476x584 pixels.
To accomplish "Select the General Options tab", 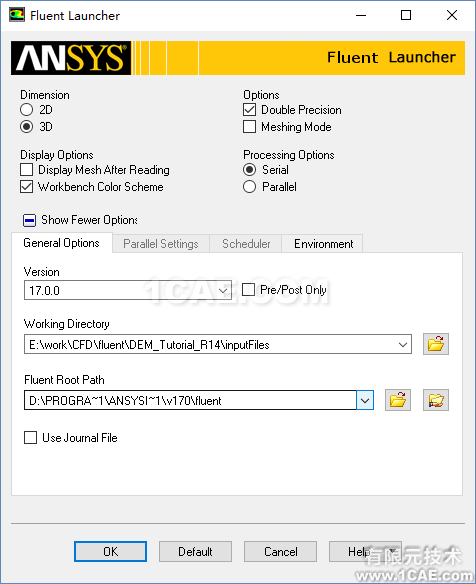I will coord(61,243).
